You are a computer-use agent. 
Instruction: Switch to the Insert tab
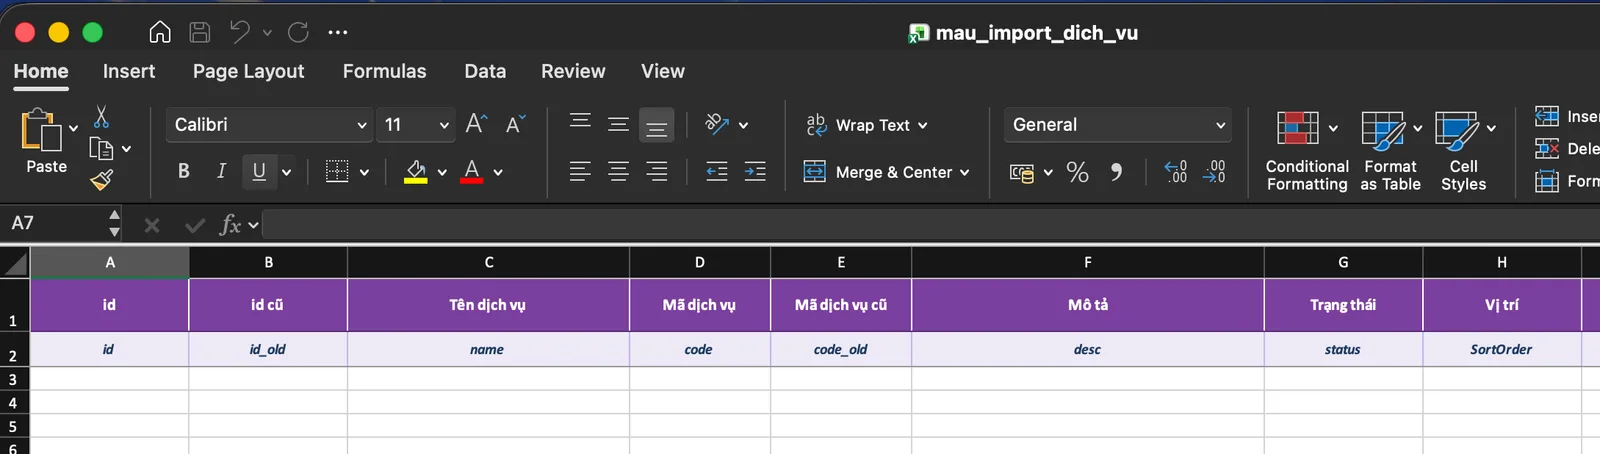click(129, 71)
